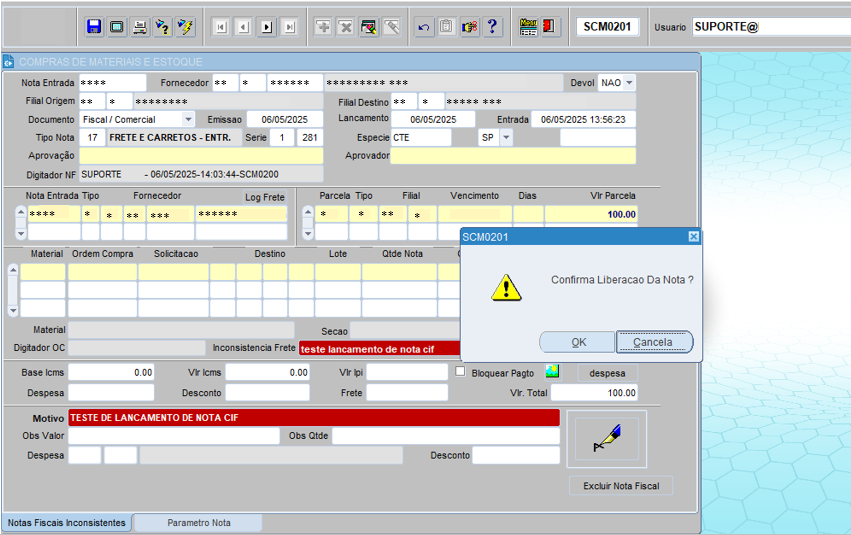The width and height of the screenshot is (851, 535).
Task: Open the SP state dropdown
Action: pos(506,137)
